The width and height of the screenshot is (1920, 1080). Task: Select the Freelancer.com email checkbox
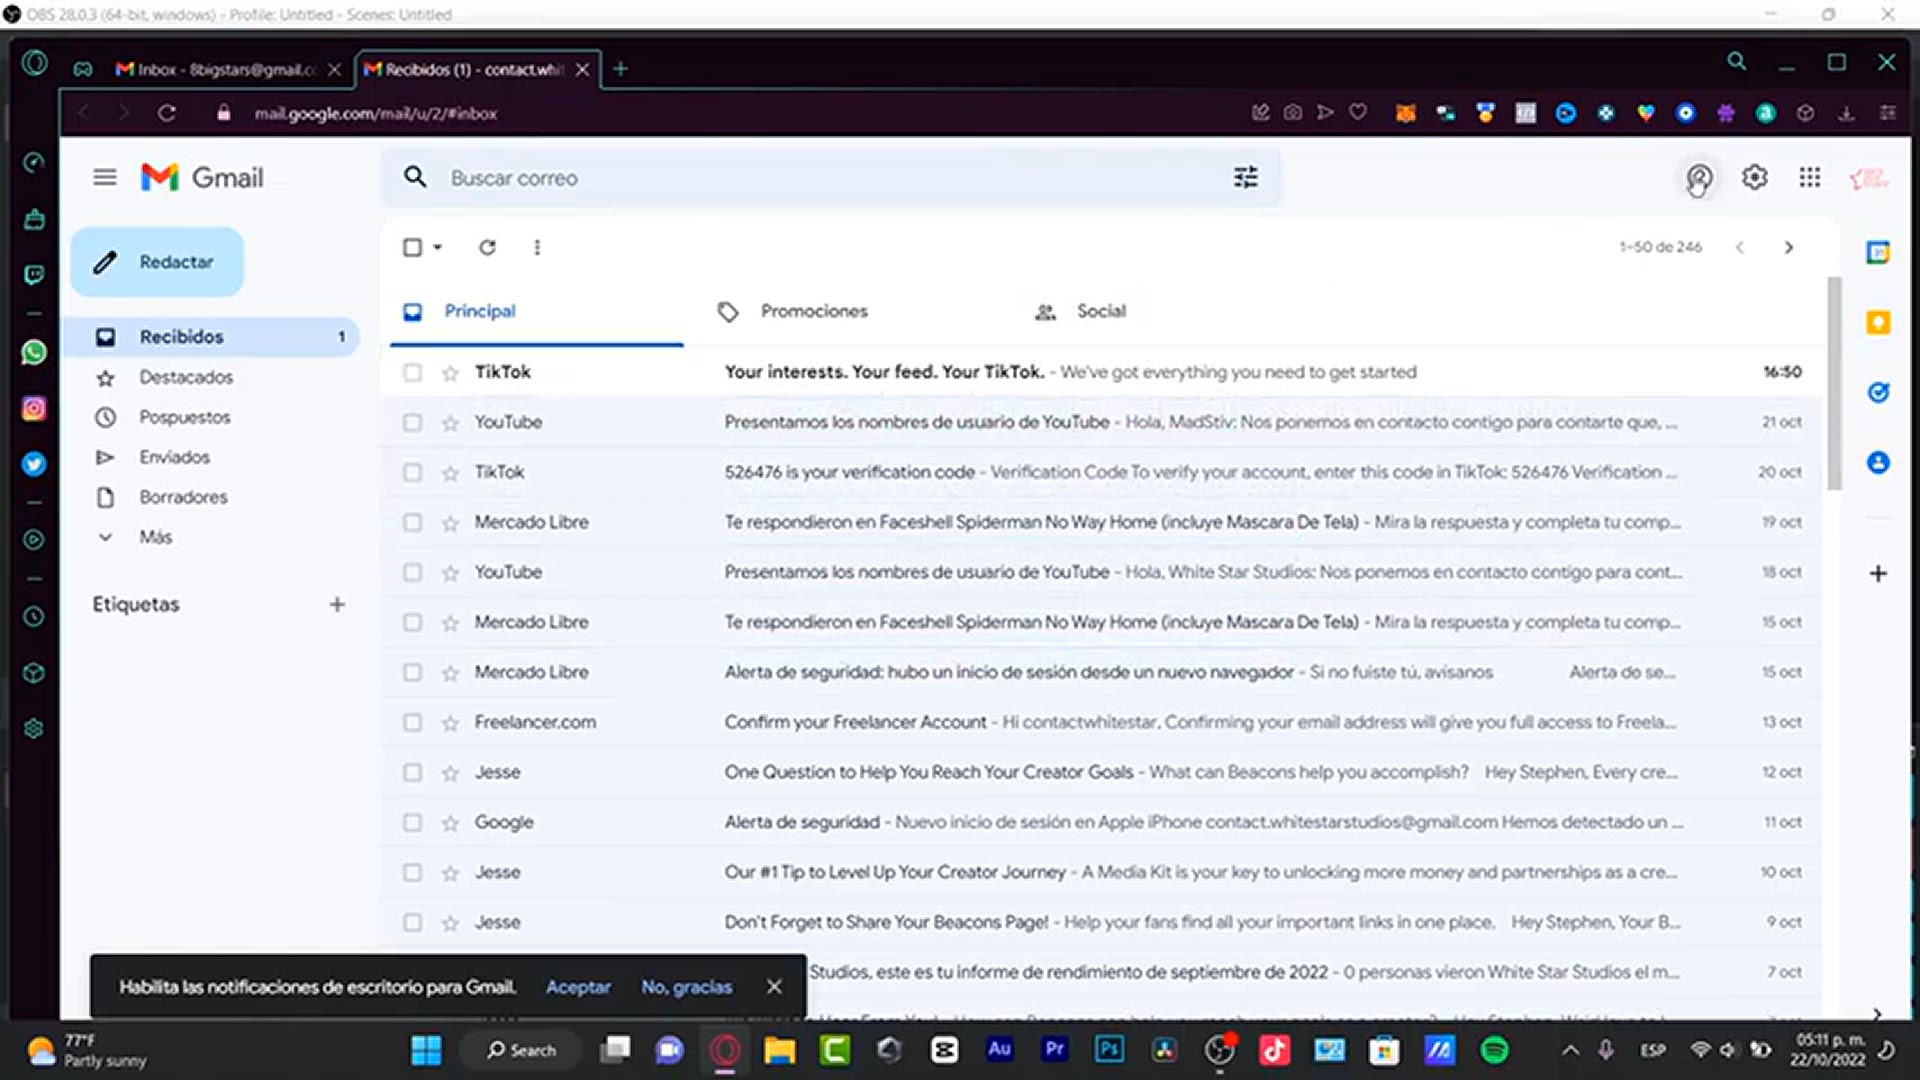point(412,722)
